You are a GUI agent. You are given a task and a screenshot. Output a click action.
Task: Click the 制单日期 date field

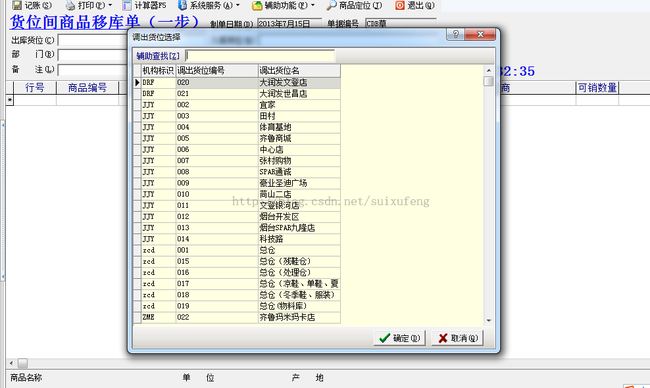[x=289, y=24]
